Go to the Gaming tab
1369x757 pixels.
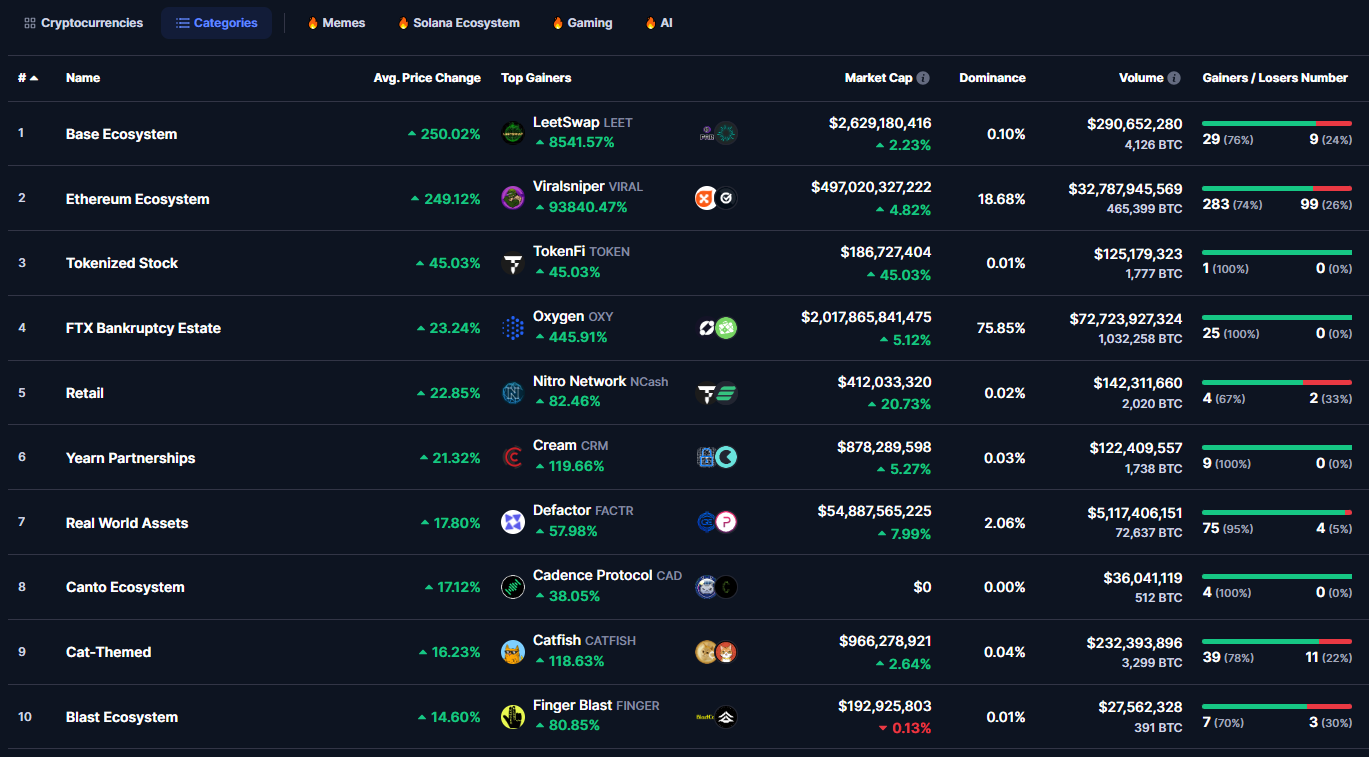pyautogui.click(x=582, y=23)
